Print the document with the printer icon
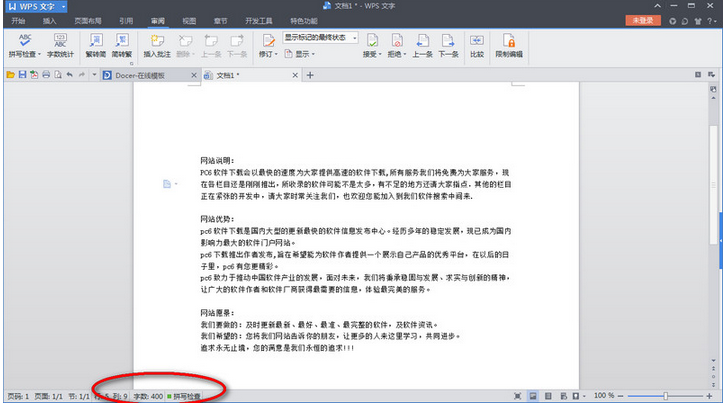 pos(46,74)
